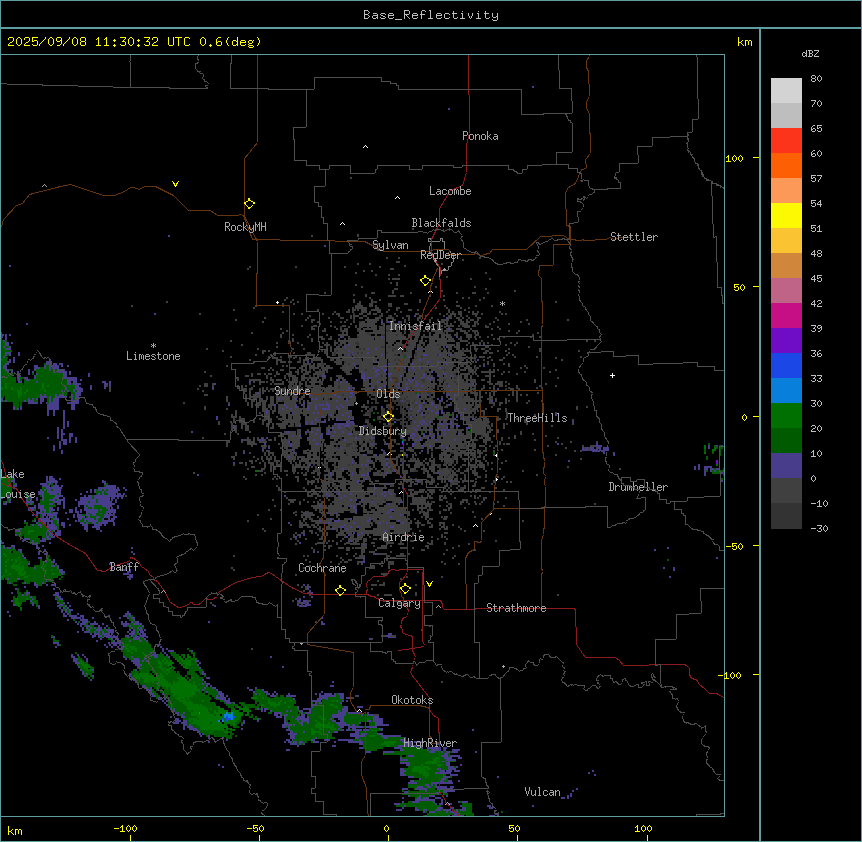862x842 pixels.
Task: Click the Lacombe city label
Action: [450, 191]
